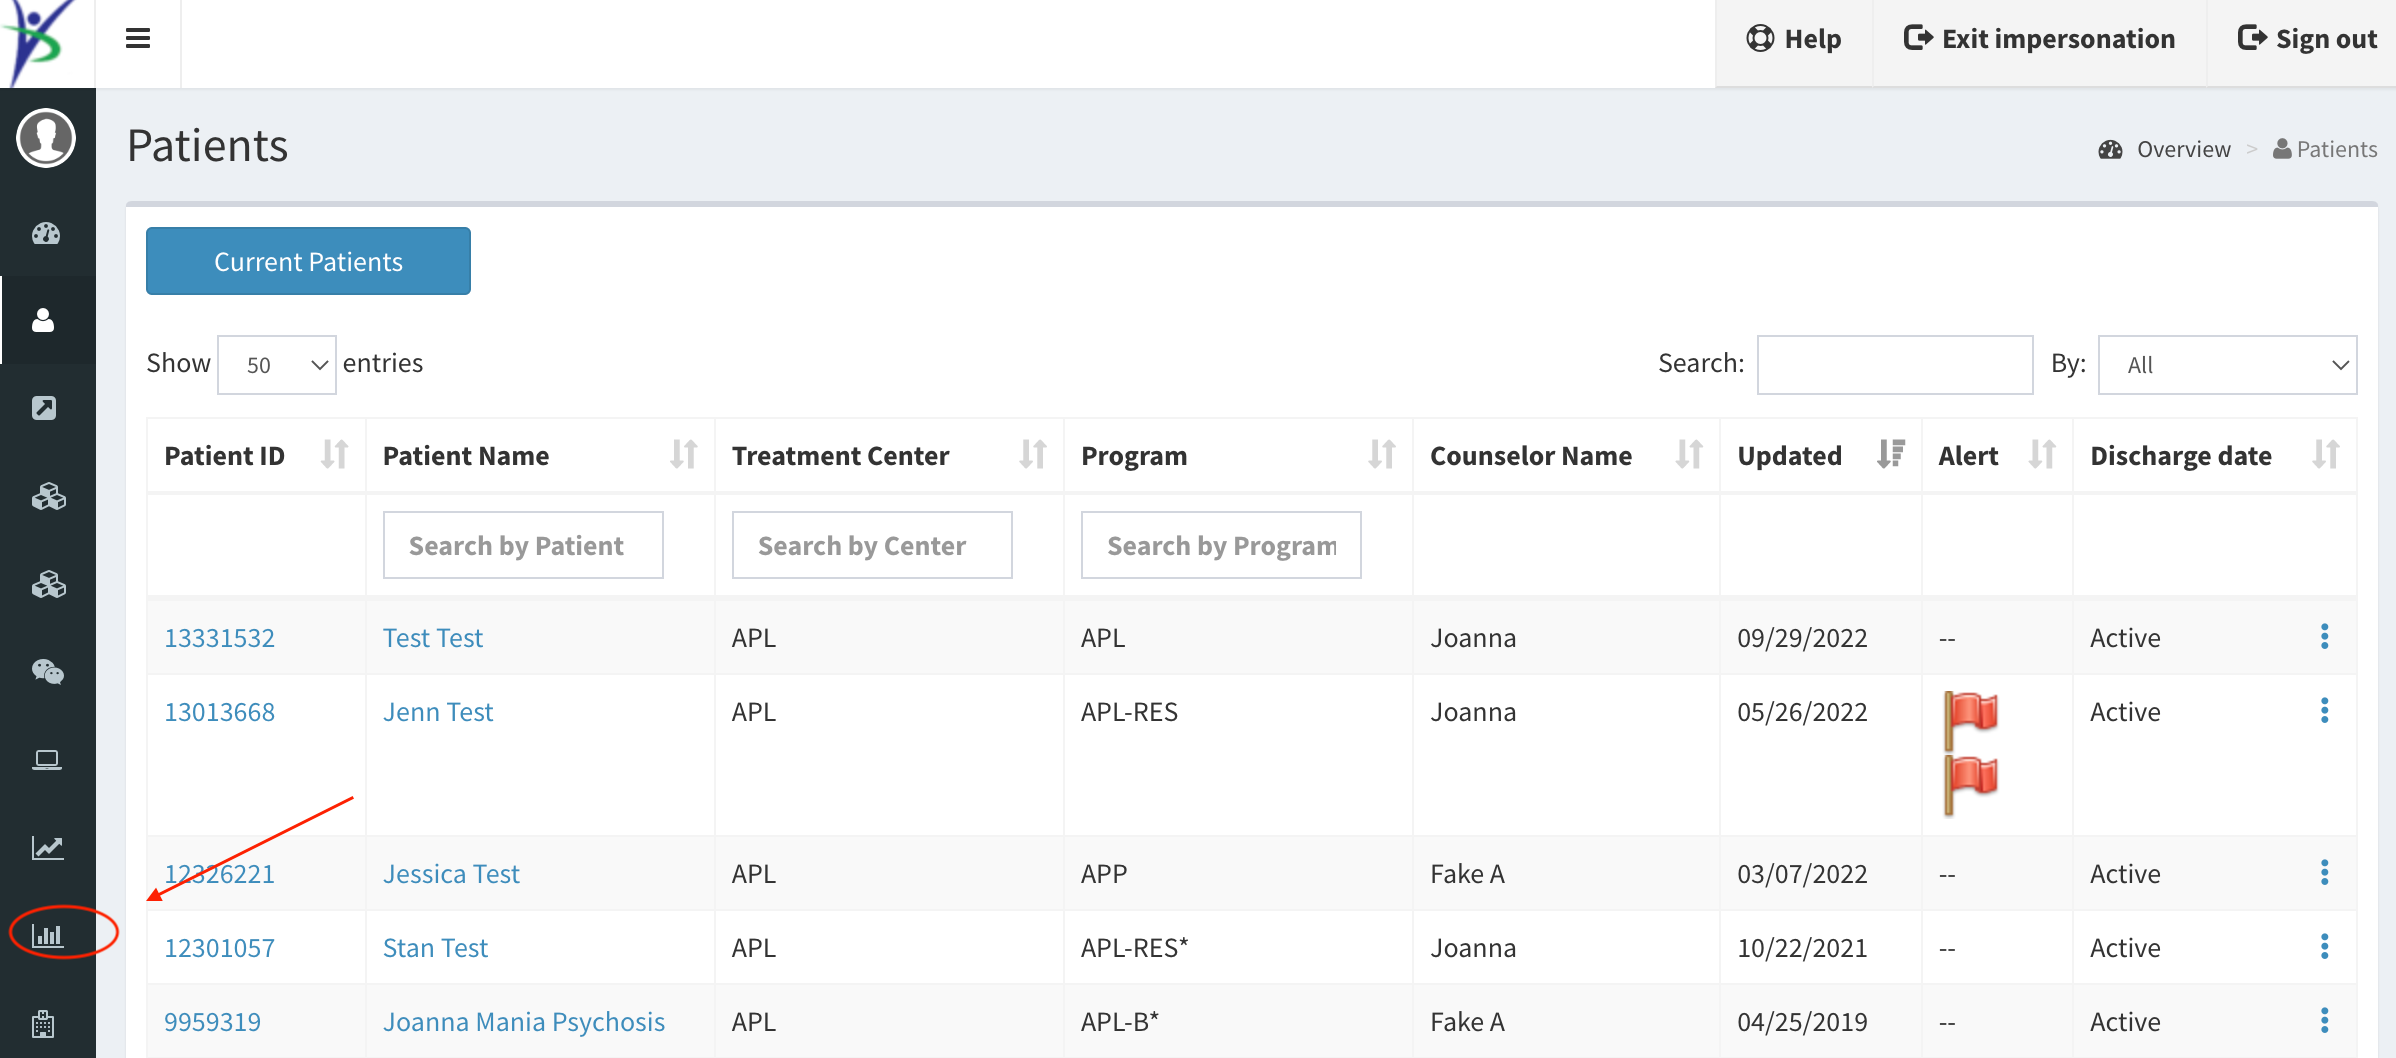
Task: Open patient Jessica Test's profile link
Action: click(451, 873)
